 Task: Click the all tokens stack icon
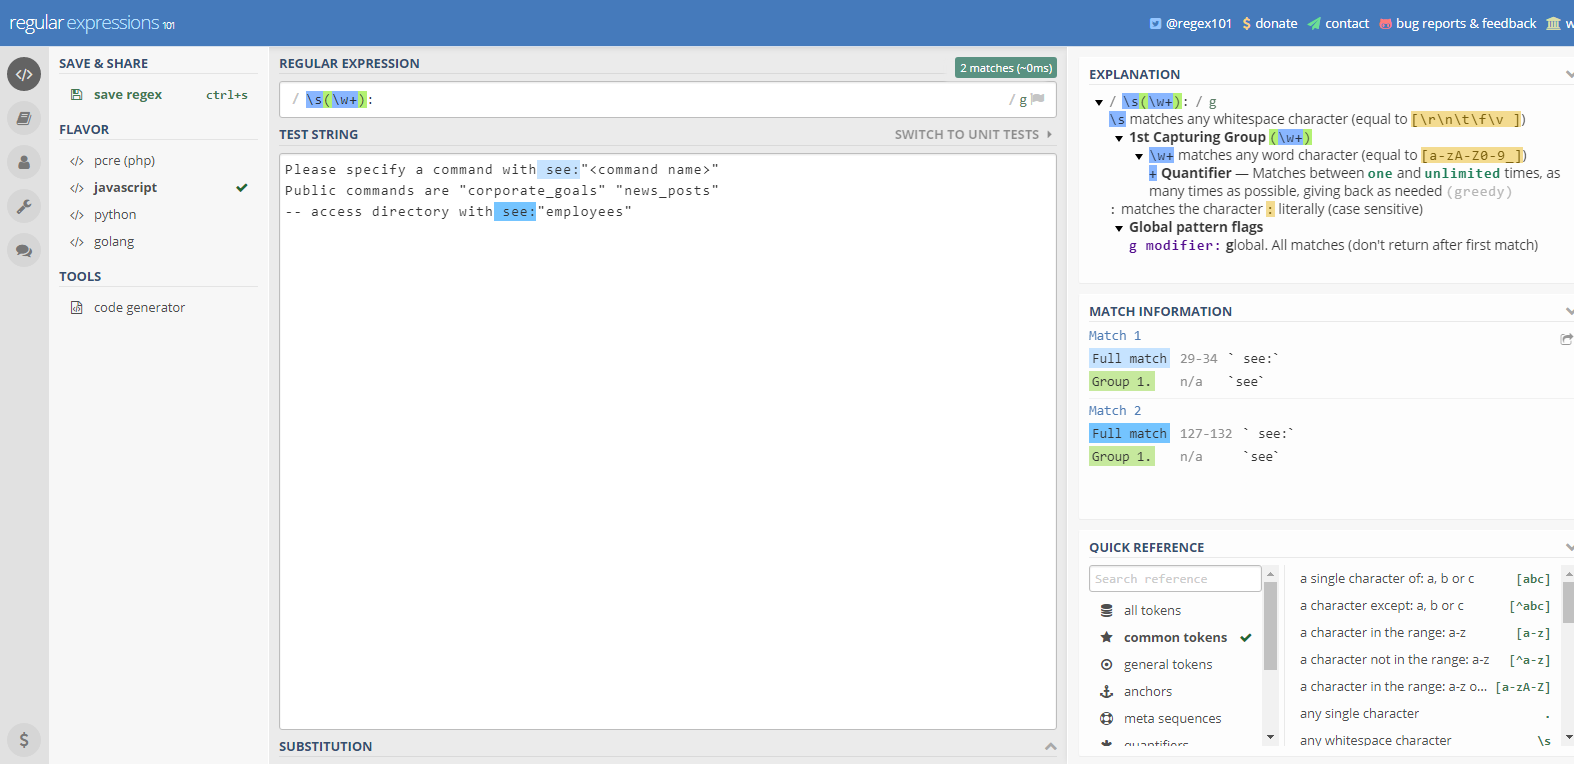[1106, 610]
